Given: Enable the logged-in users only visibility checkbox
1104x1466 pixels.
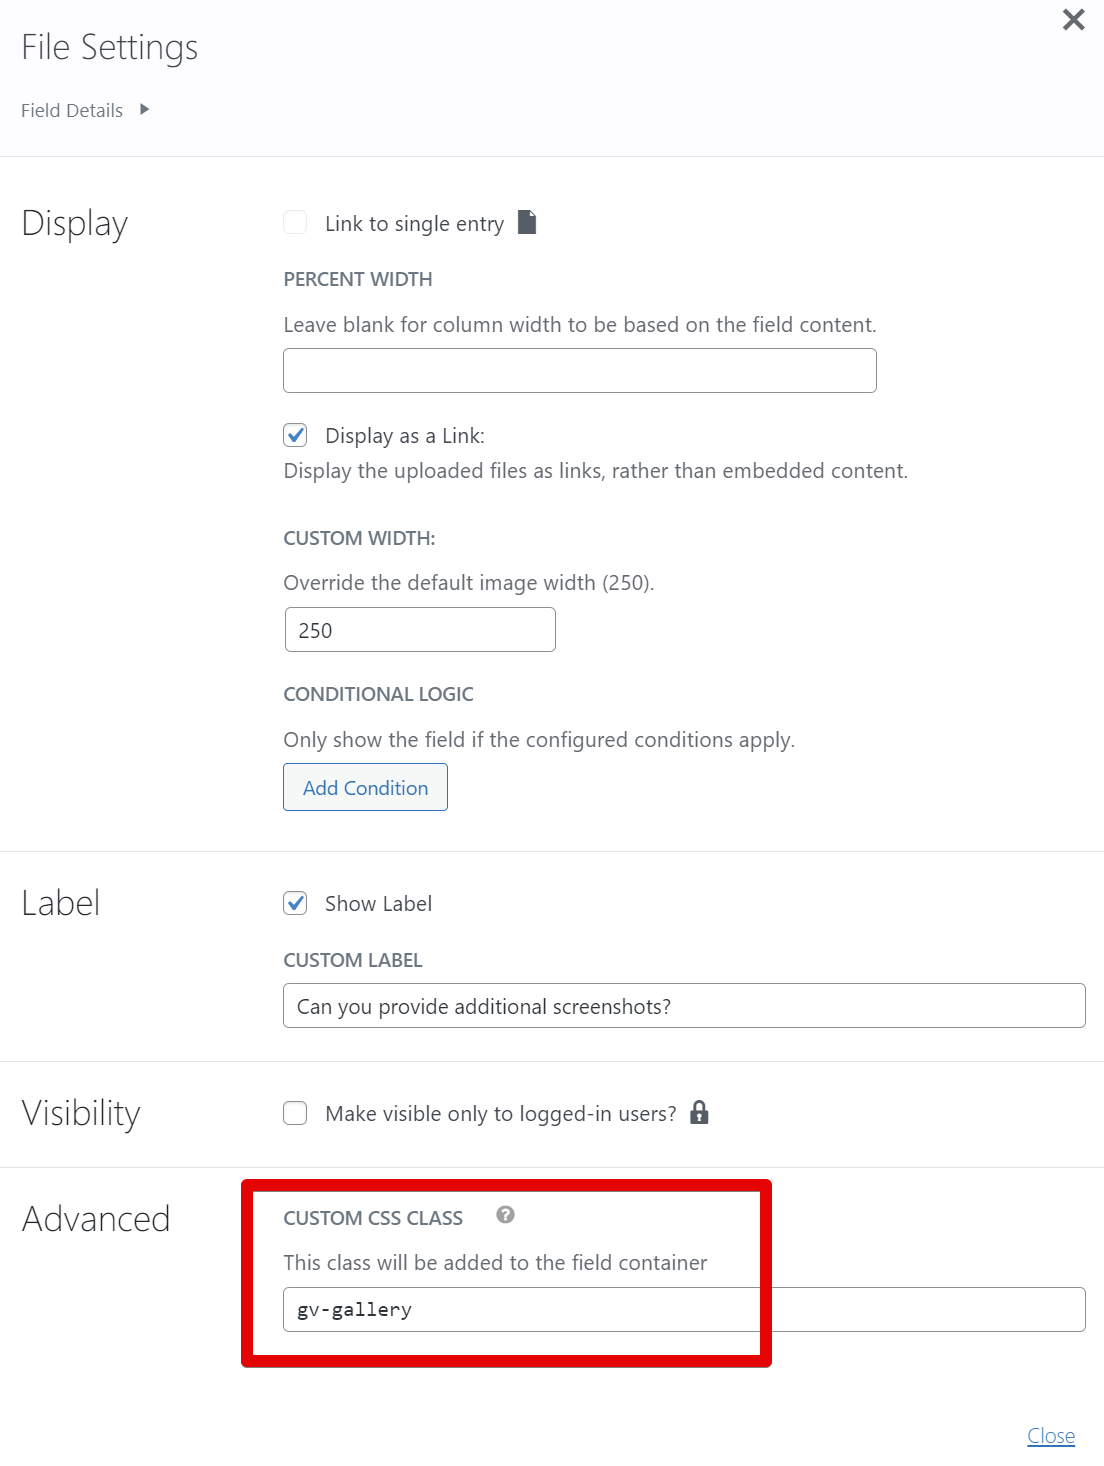Looking at the screenshot, I should pos(295,1113).
